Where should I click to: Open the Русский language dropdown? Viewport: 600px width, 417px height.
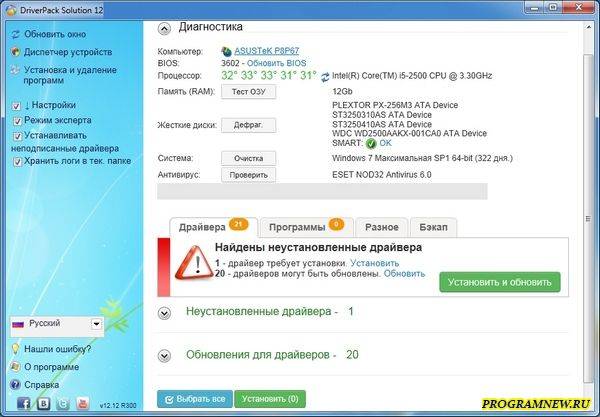click(x=96, y=324)
